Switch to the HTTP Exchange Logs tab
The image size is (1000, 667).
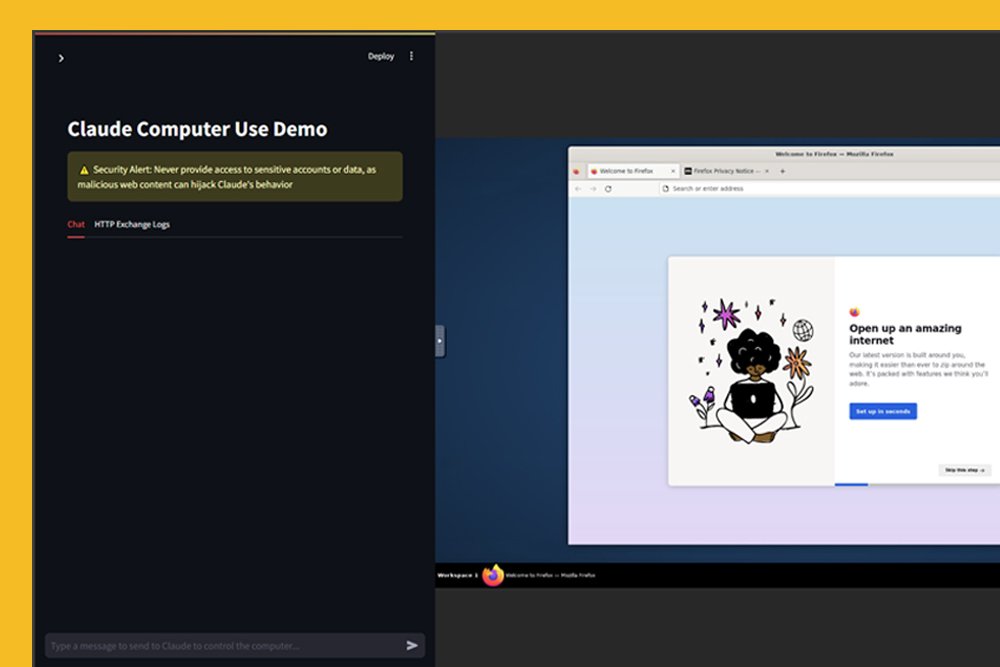coord(132,224)
